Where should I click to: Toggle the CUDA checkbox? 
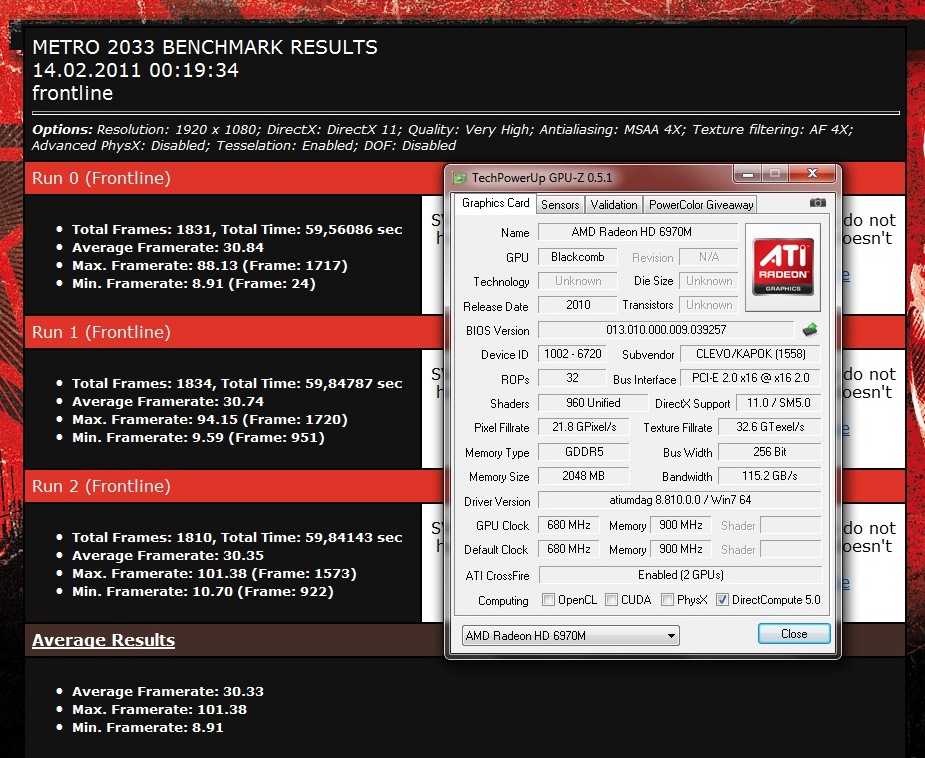click(x=611, y=600)
